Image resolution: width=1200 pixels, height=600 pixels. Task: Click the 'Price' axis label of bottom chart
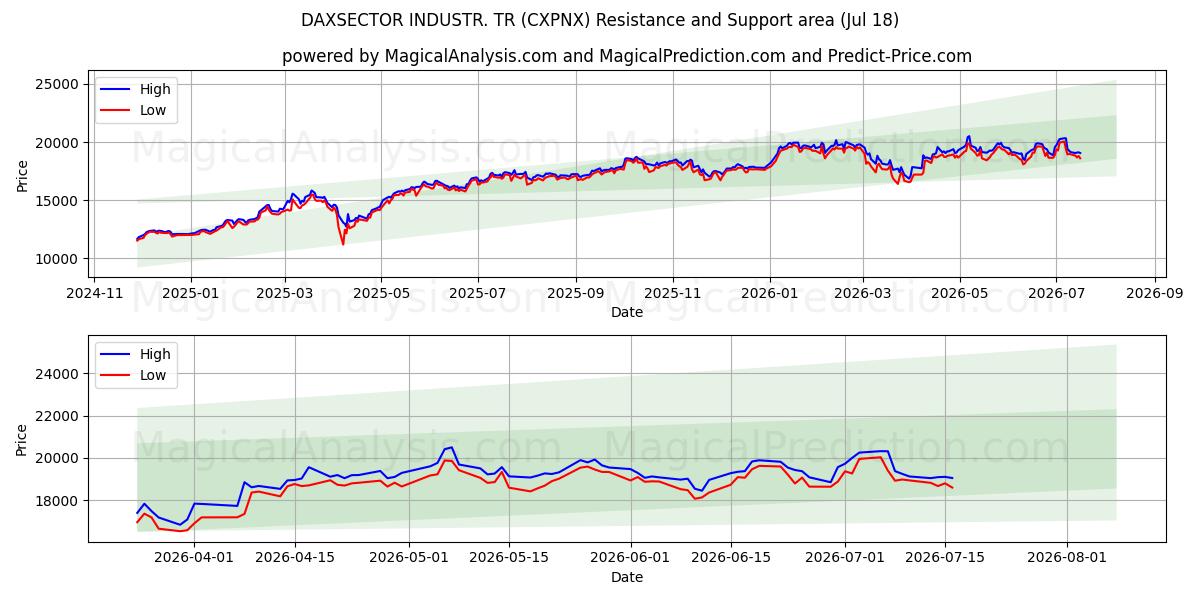(x=23, y=440)
